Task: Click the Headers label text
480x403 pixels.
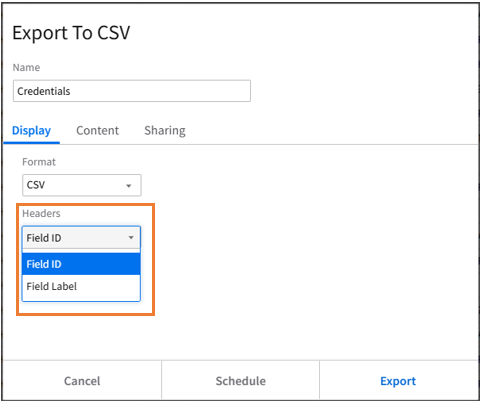Action: pyautogui.click(x=41, y=213)
